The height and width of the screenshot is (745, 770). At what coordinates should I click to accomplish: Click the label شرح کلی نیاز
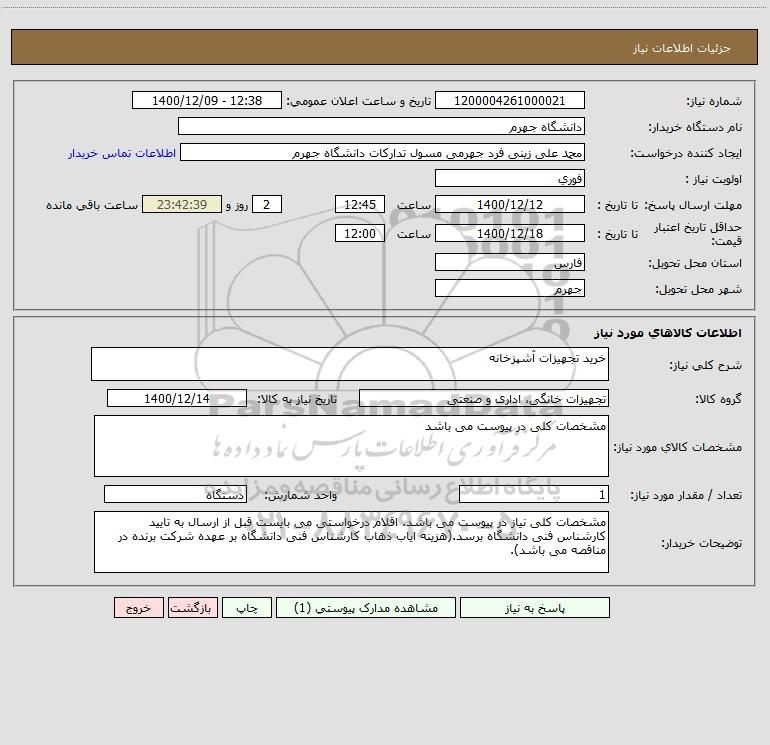pyautogui.click(x=706, y=365)
